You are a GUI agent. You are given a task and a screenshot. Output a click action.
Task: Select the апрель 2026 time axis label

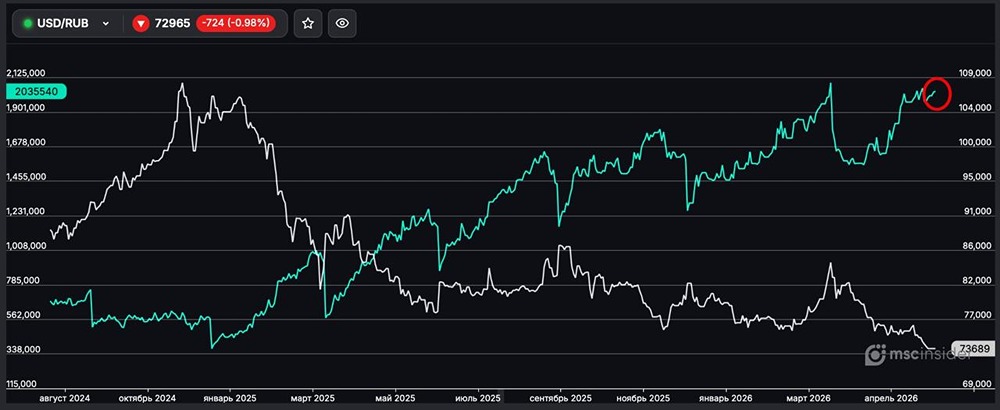pyautogui.click(x=890, y=398)
